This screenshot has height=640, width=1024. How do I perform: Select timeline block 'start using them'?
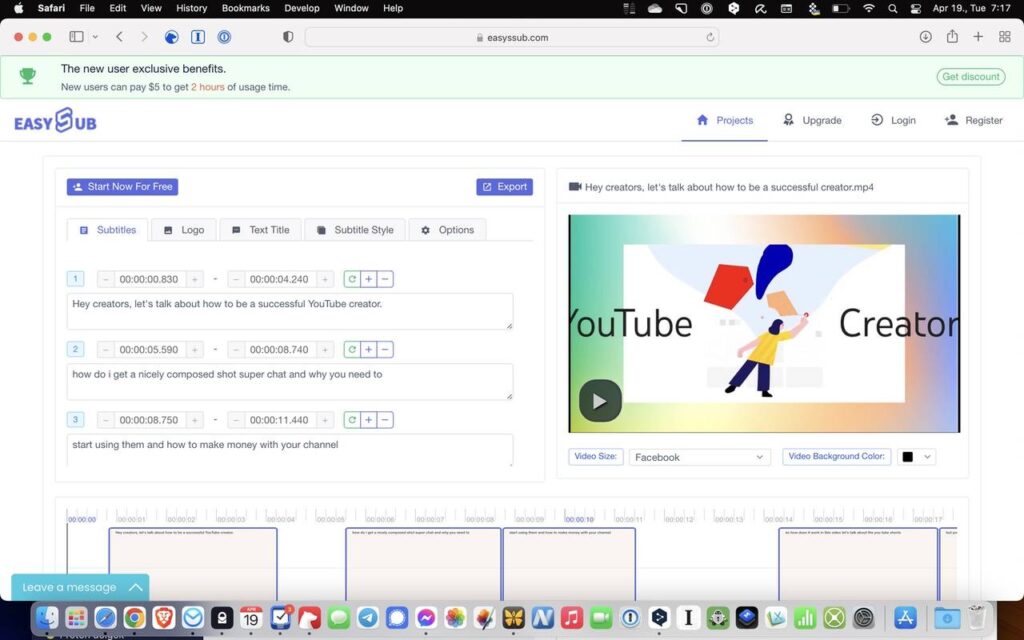(x=569, y=564)
